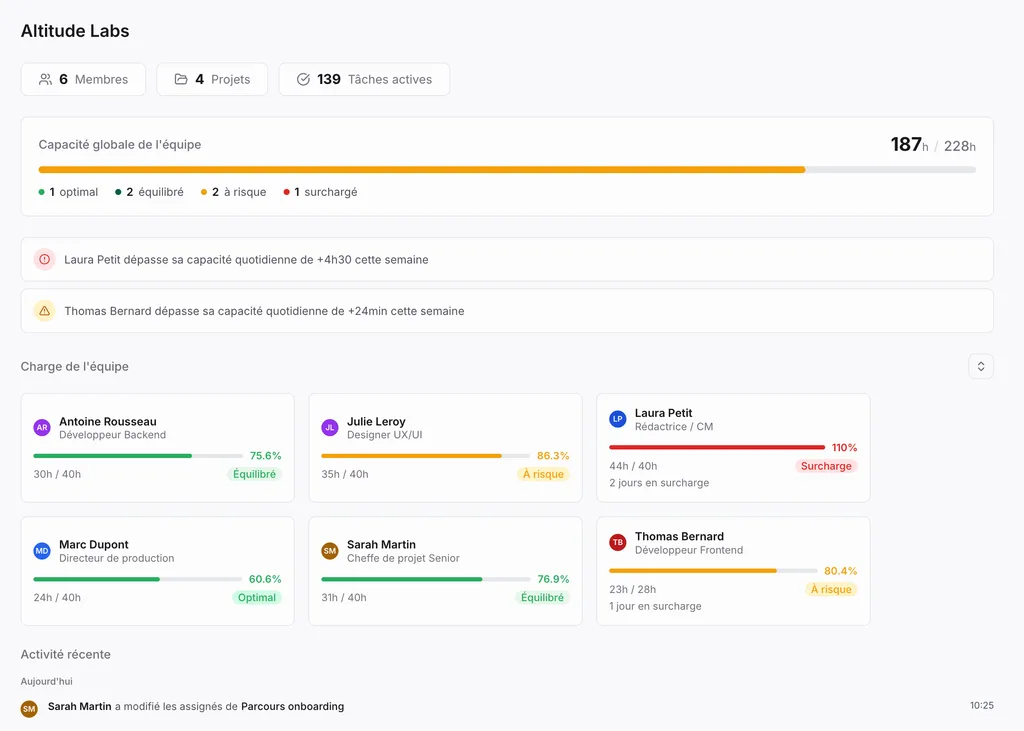The height and width of the screenshot is (731, 1024).
Task: Click Laura Petit's red 110% load bar
Action: [x=717, y=447]
